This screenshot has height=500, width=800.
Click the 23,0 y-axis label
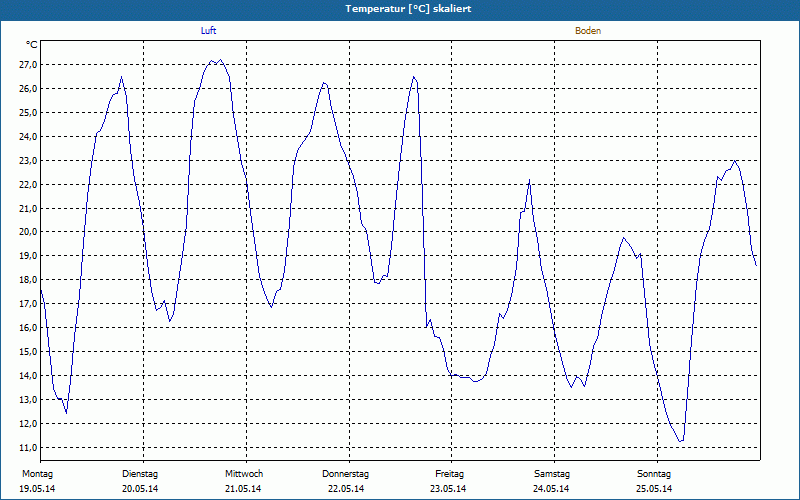[x=28, y=160]
